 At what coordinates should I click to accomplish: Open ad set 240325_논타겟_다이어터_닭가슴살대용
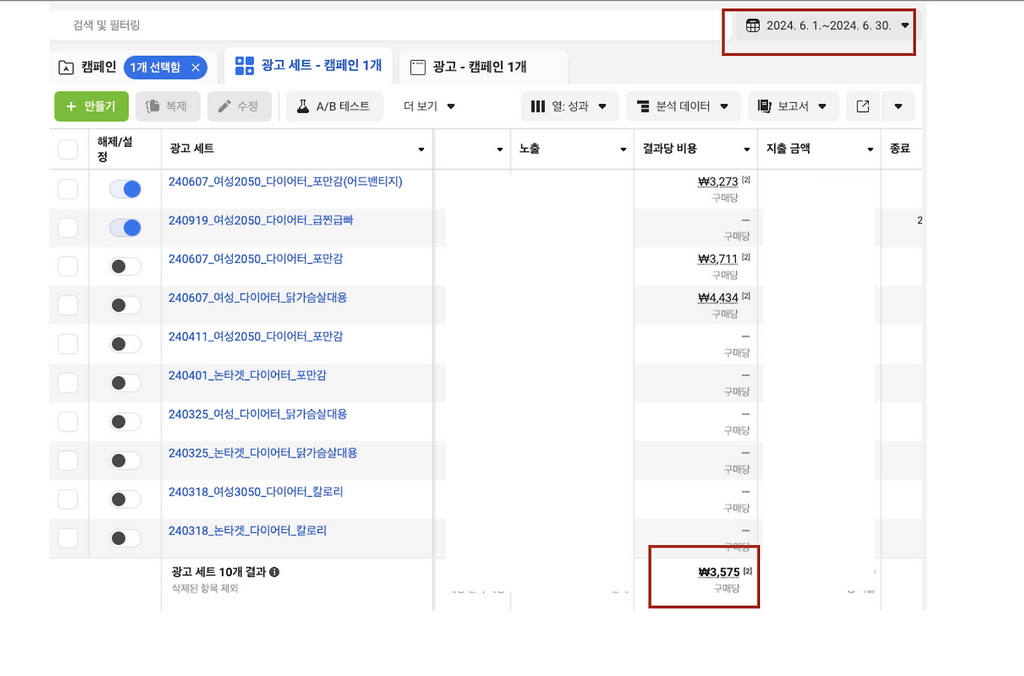point(263,453)
